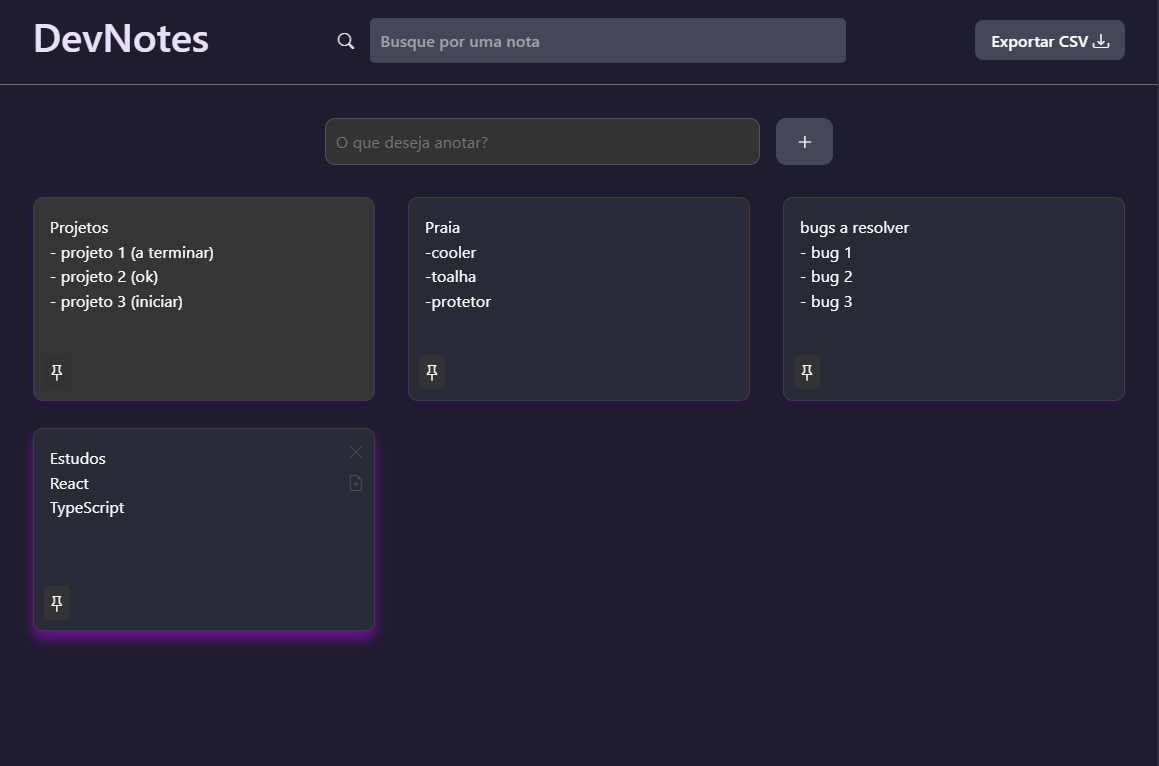Click the download arrow icon in Exportar CSV
1159x766 pixels.
point(1101,40)
